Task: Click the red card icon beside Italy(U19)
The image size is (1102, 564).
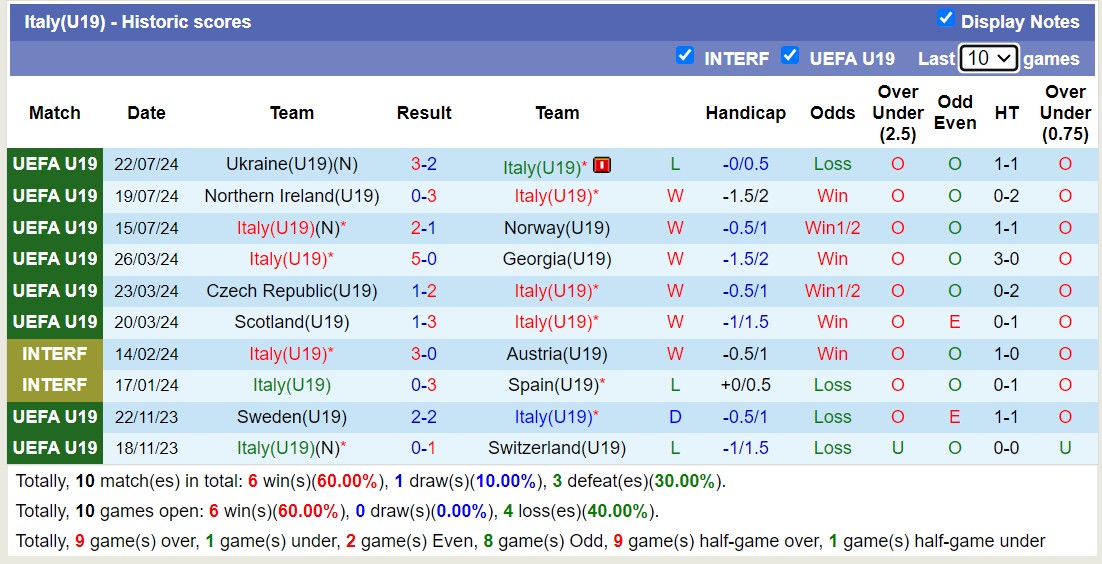Action: pos(602,165)
